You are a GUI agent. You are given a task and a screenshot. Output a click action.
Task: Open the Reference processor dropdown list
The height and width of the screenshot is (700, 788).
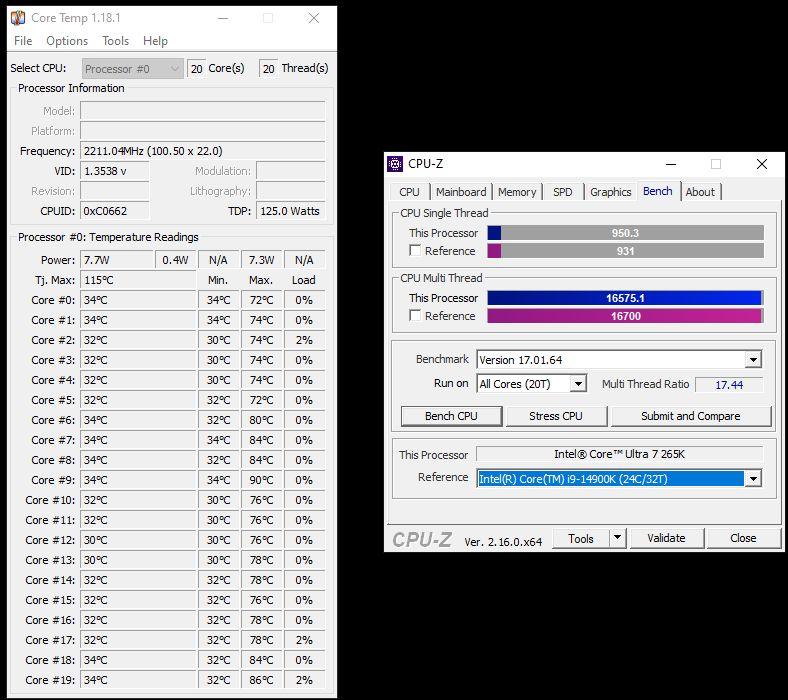[752, 479]
